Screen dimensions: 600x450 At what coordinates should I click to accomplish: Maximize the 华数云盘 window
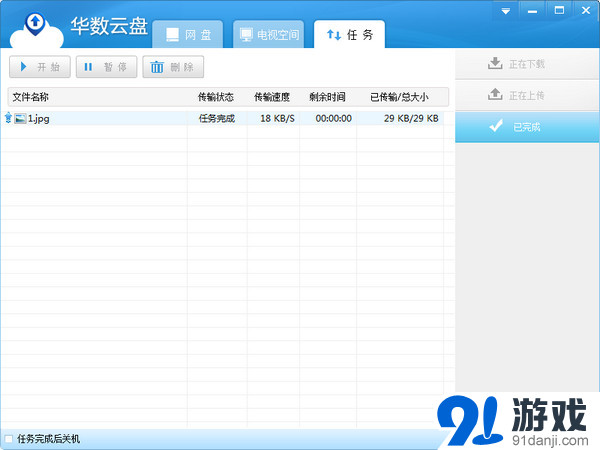tap(559, 11)
